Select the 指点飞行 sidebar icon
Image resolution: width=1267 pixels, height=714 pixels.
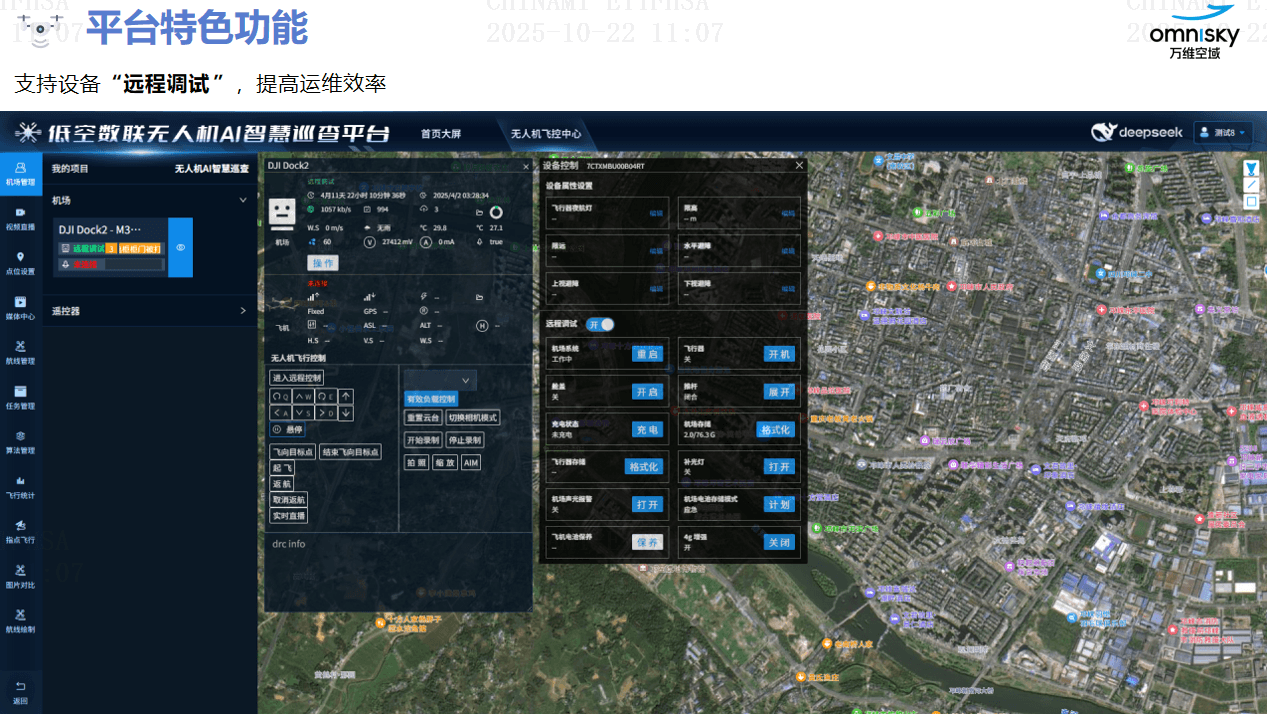(x=20, y=530)
